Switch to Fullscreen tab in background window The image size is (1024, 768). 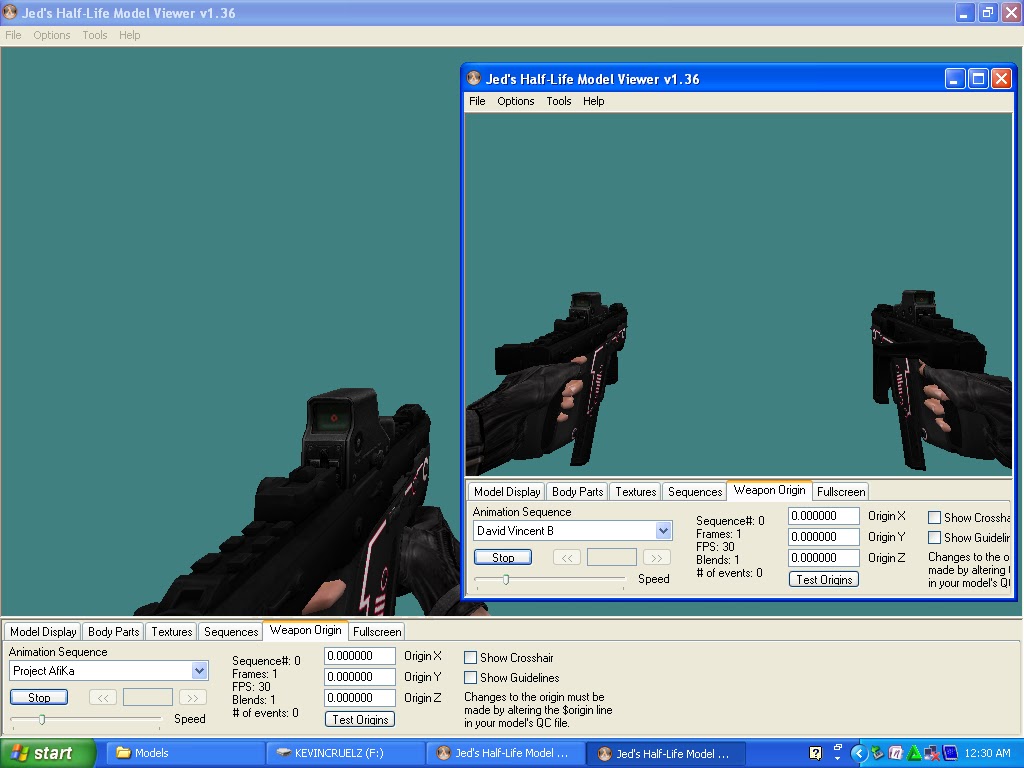click(377, 632)
